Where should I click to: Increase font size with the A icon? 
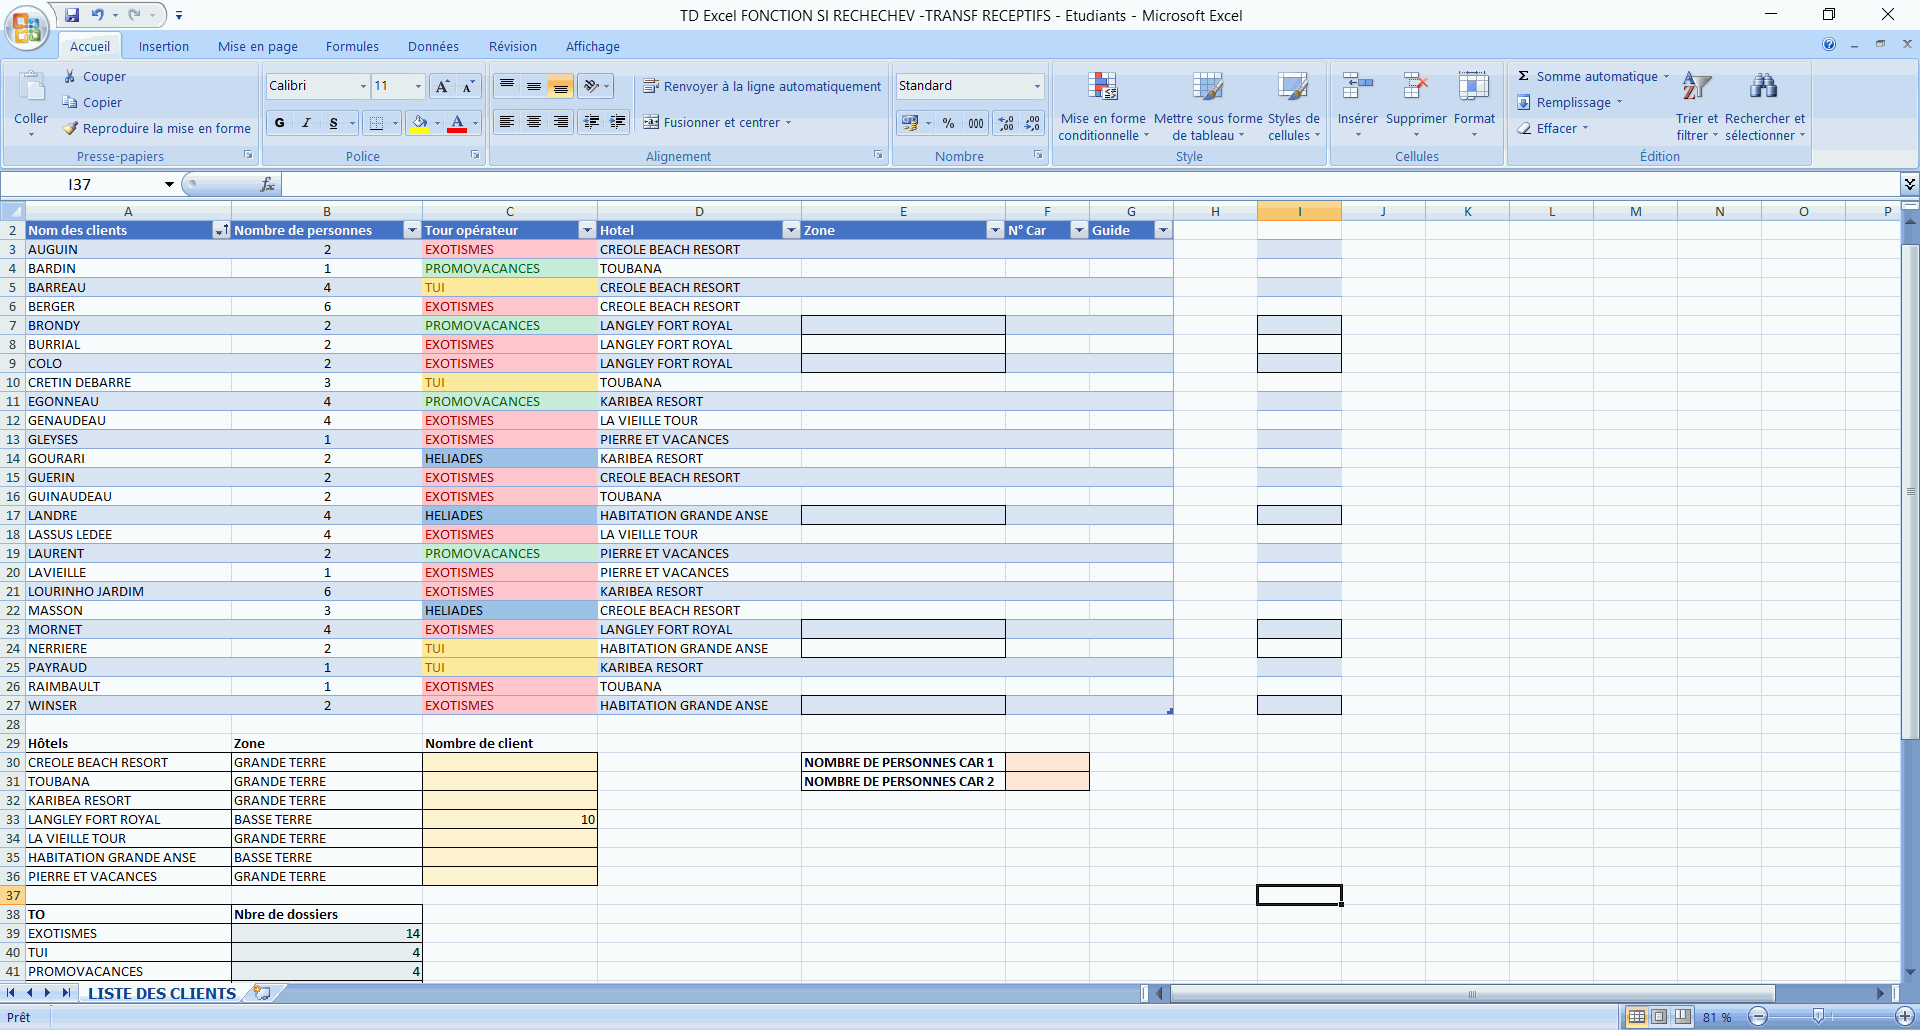[x=442, y=87]
